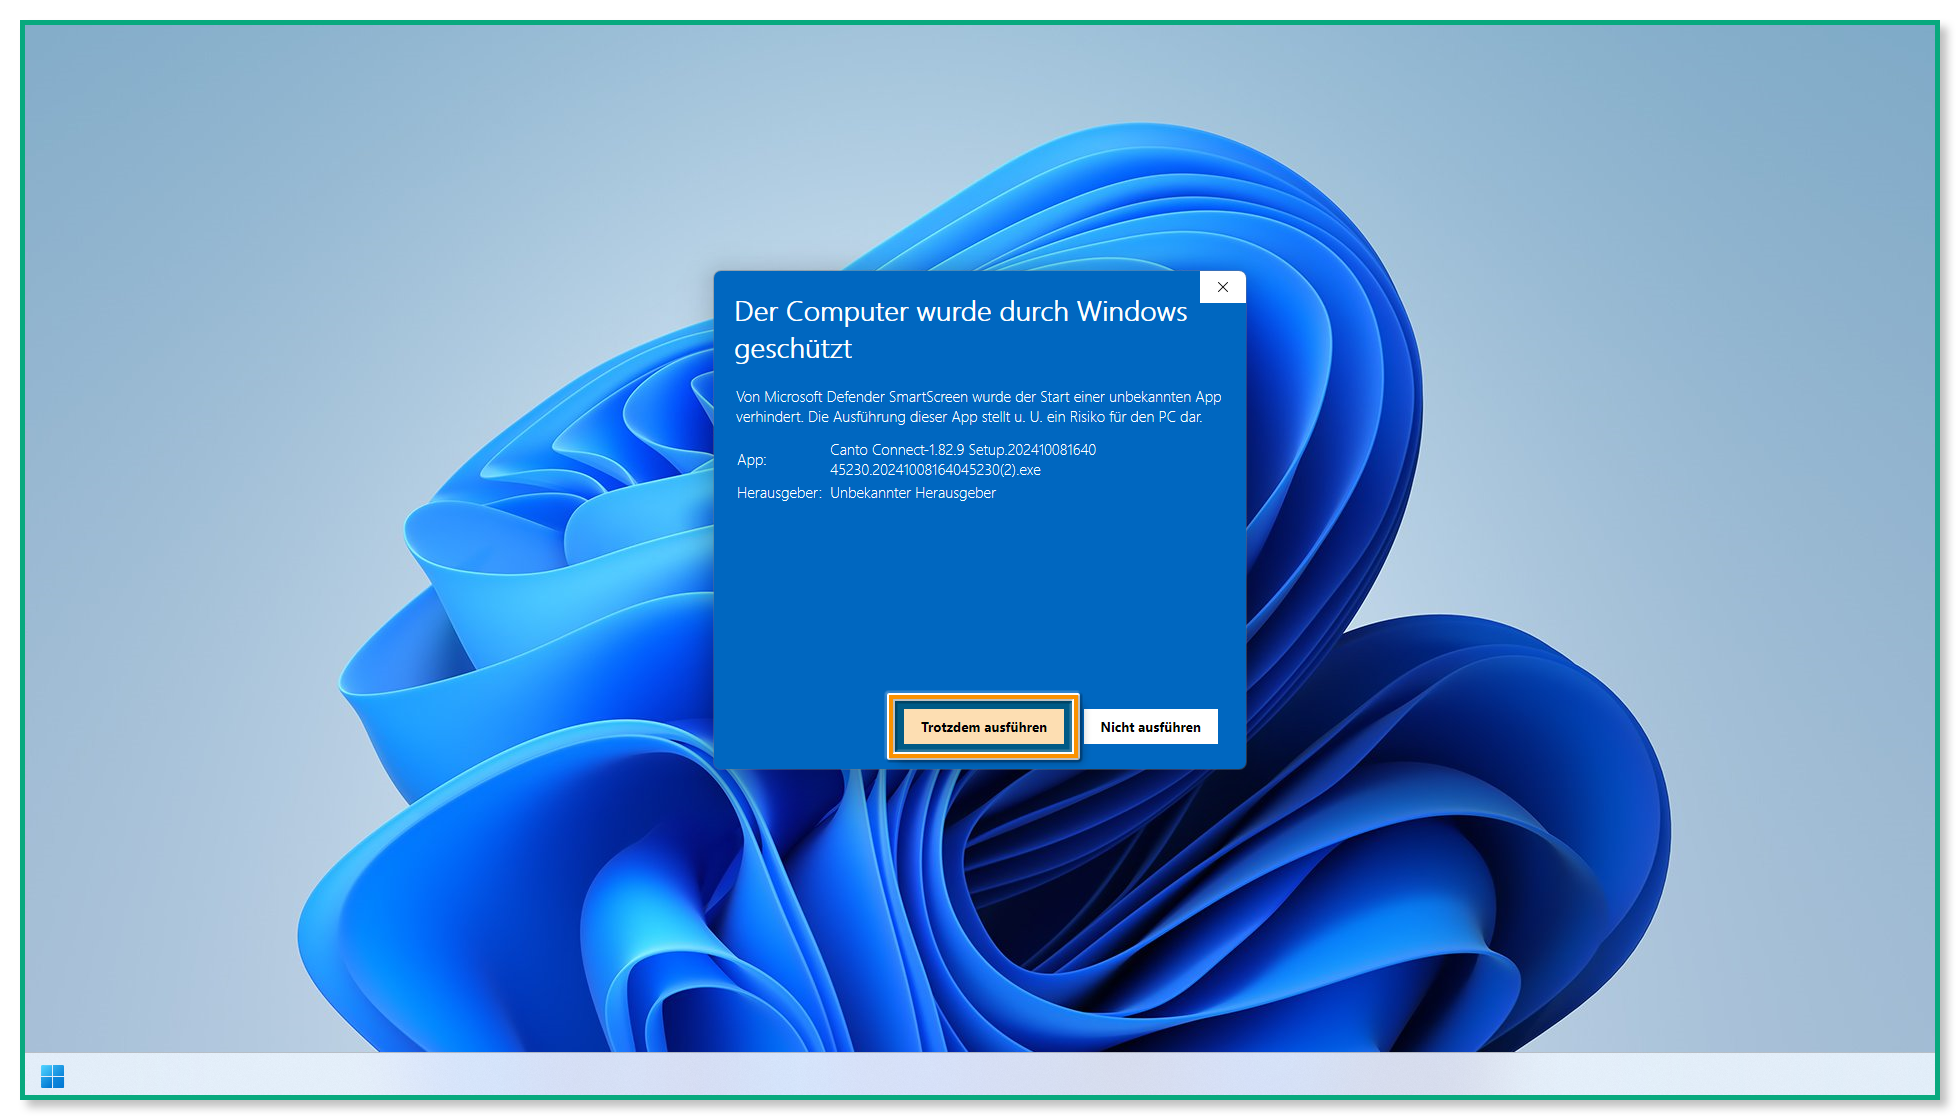
Task: Close the SmartScreen dialog with X
Action: pyautogui.click(x=1222, y=287)
